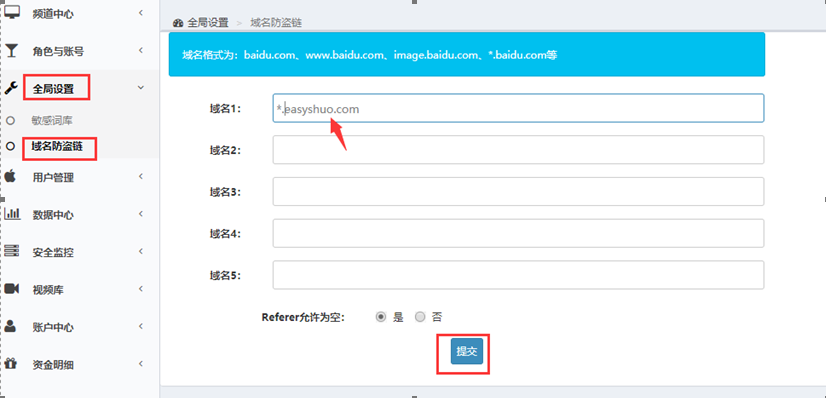Focus the 域名2 input field

518,150
